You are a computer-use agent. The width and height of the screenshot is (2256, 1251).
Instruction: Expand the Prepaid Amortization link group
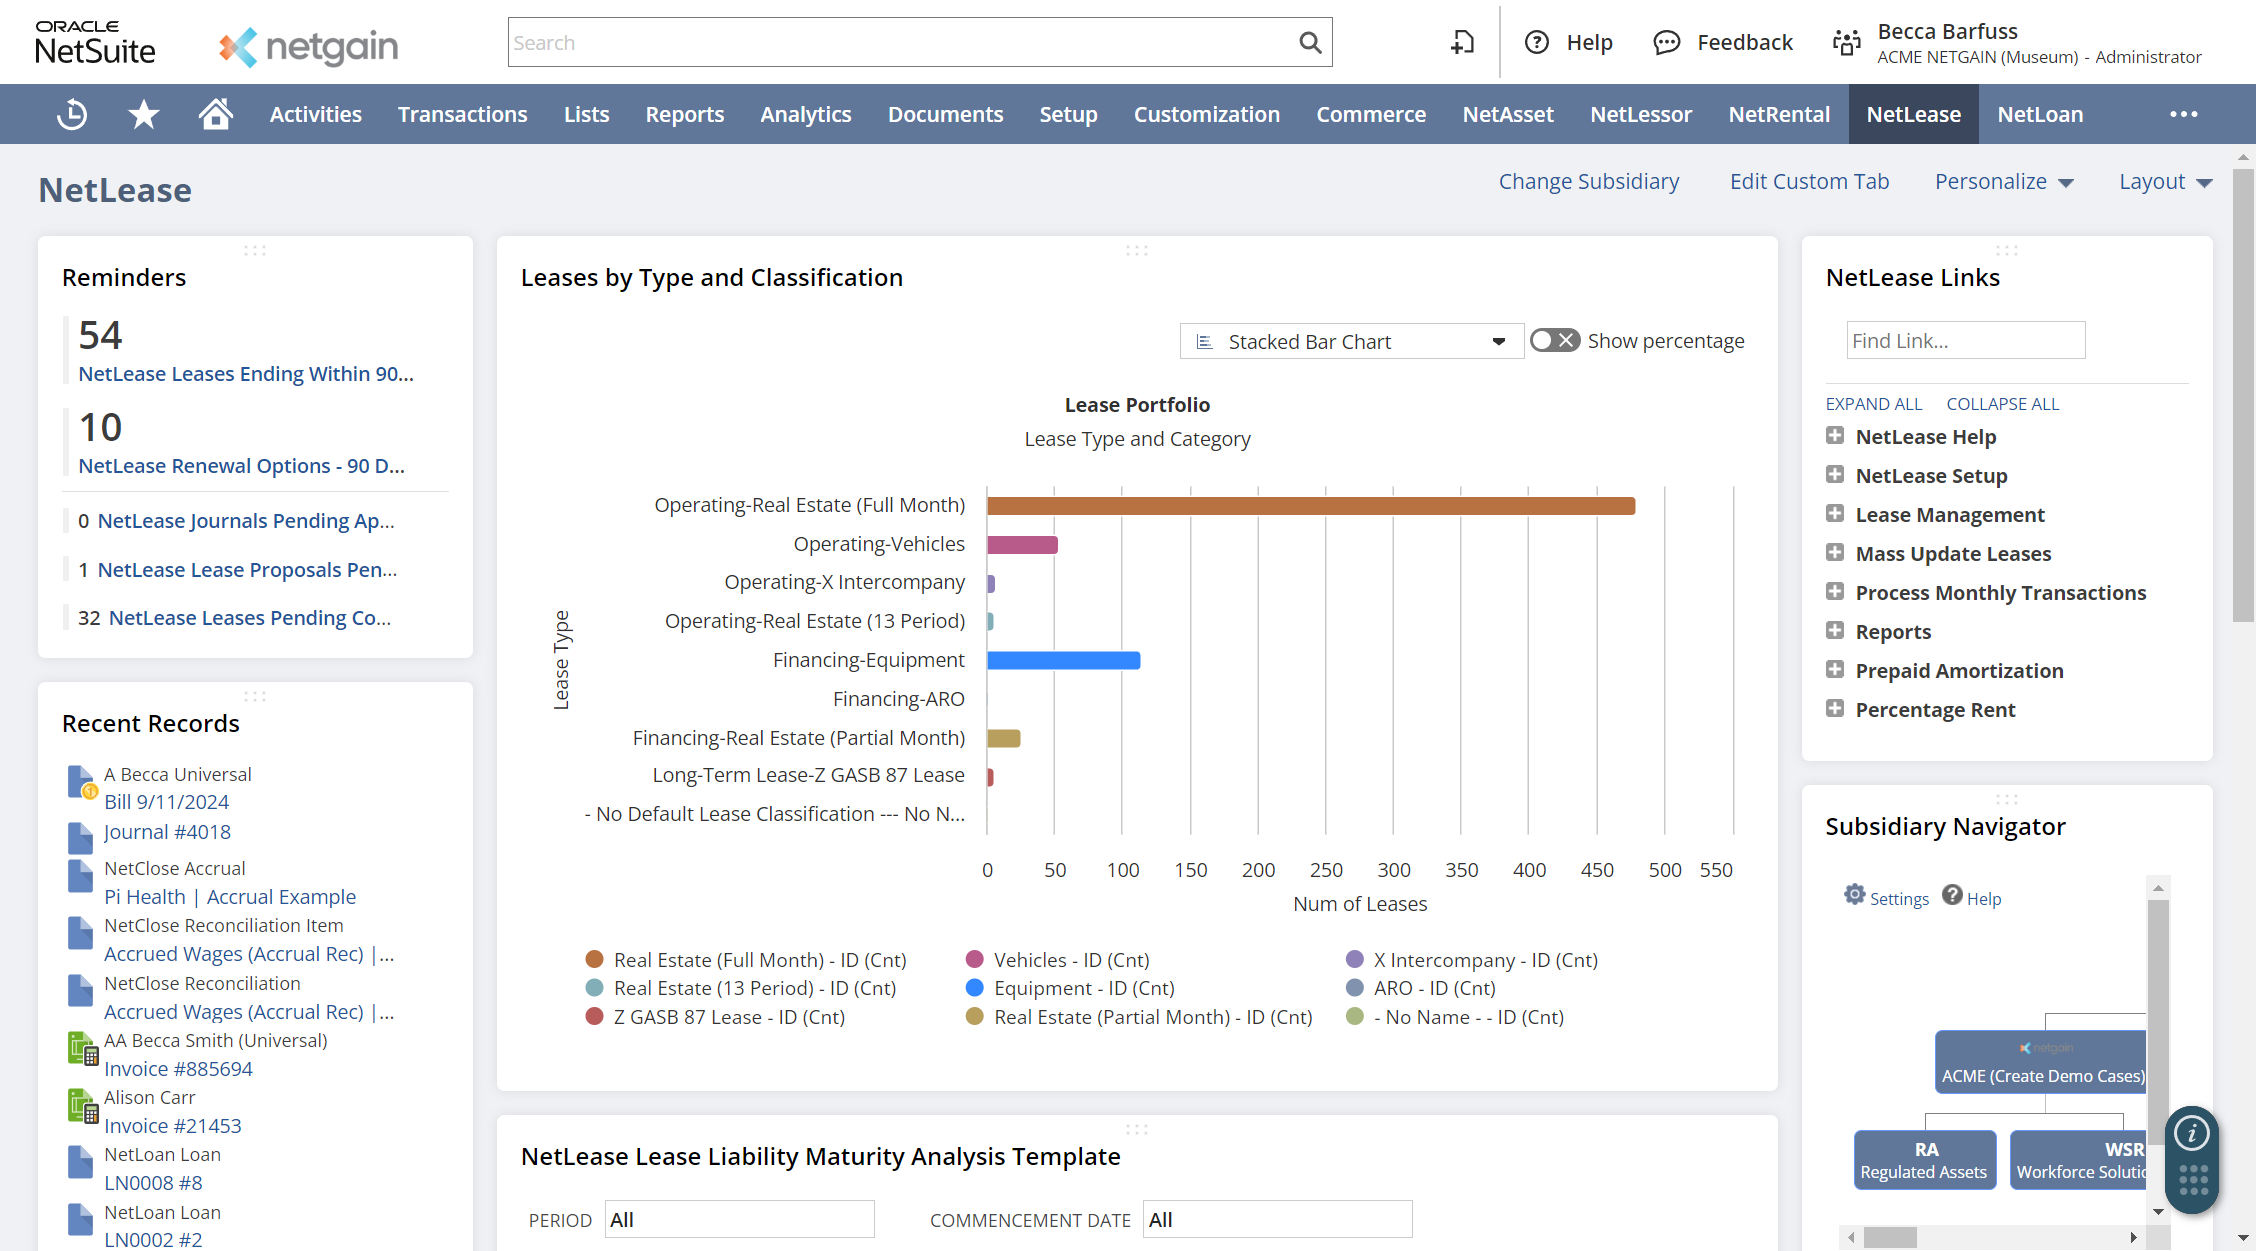point(1834,670)
